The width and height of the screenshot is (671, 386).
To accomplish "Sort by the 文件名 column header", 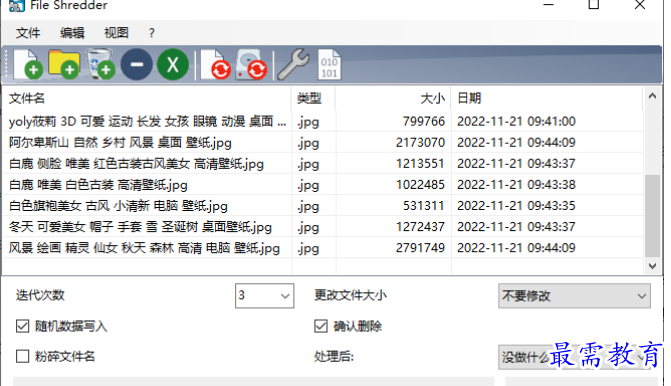I will [146, 98].
